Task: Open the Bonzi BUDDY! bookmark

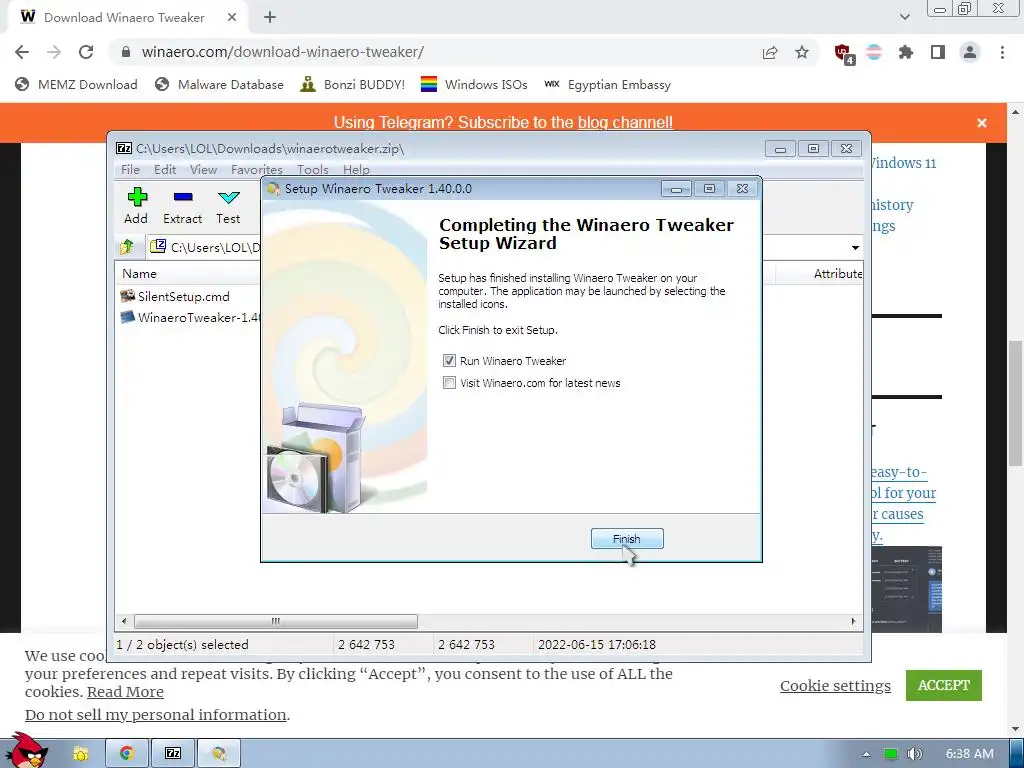Action: click(x=352, y=84)
